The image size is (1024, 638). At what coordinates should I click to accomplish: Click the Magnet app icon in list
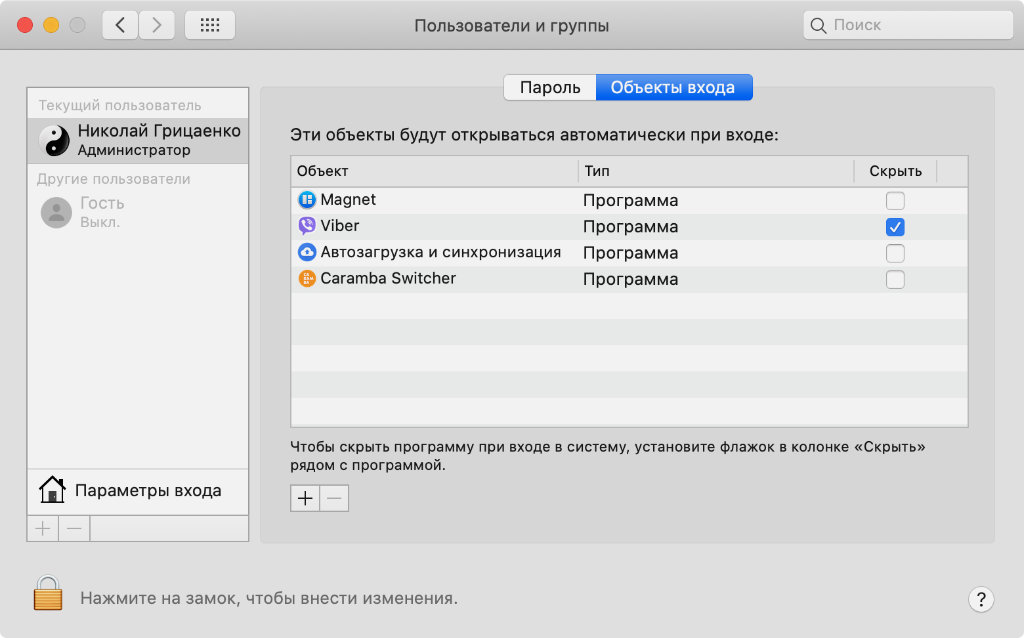click(x=307, y=200)
